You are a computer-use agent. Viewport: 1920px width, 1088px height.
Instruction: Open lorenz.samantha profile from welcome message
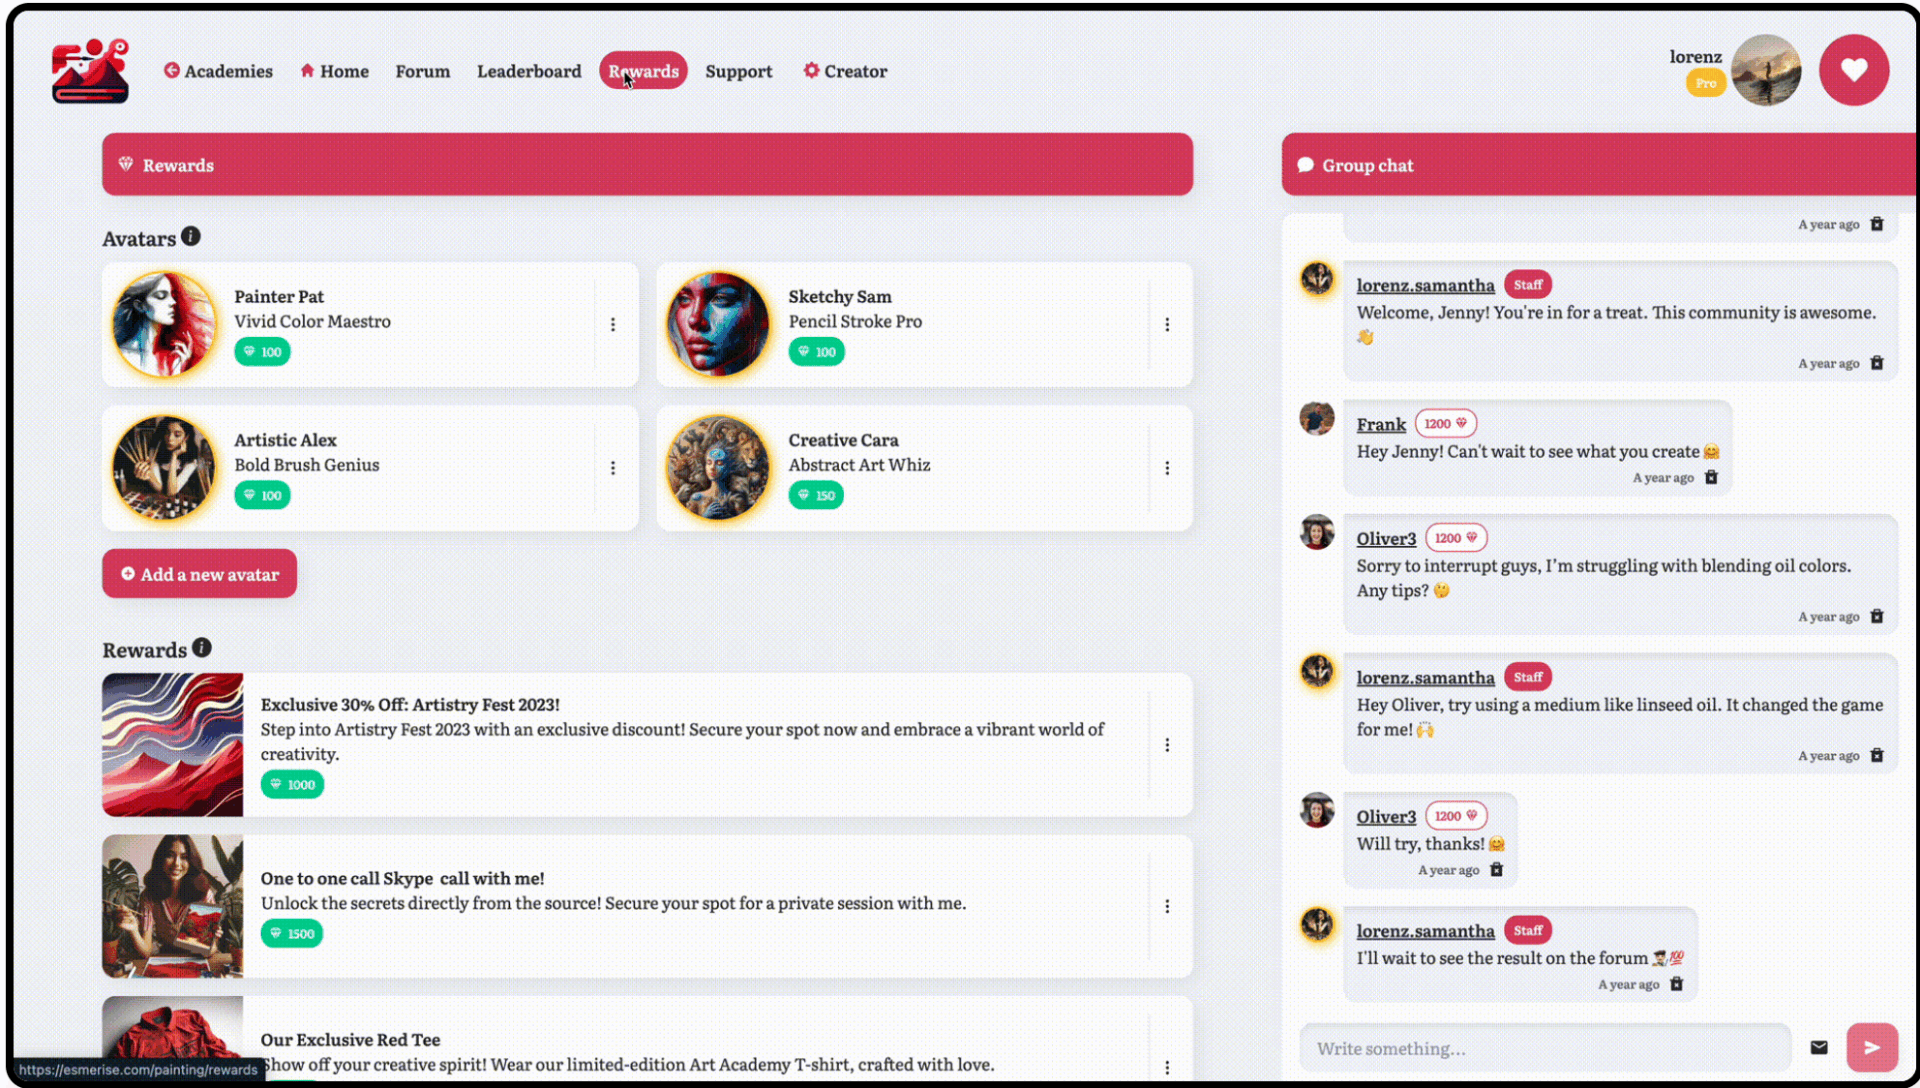tap(1425, 285)
